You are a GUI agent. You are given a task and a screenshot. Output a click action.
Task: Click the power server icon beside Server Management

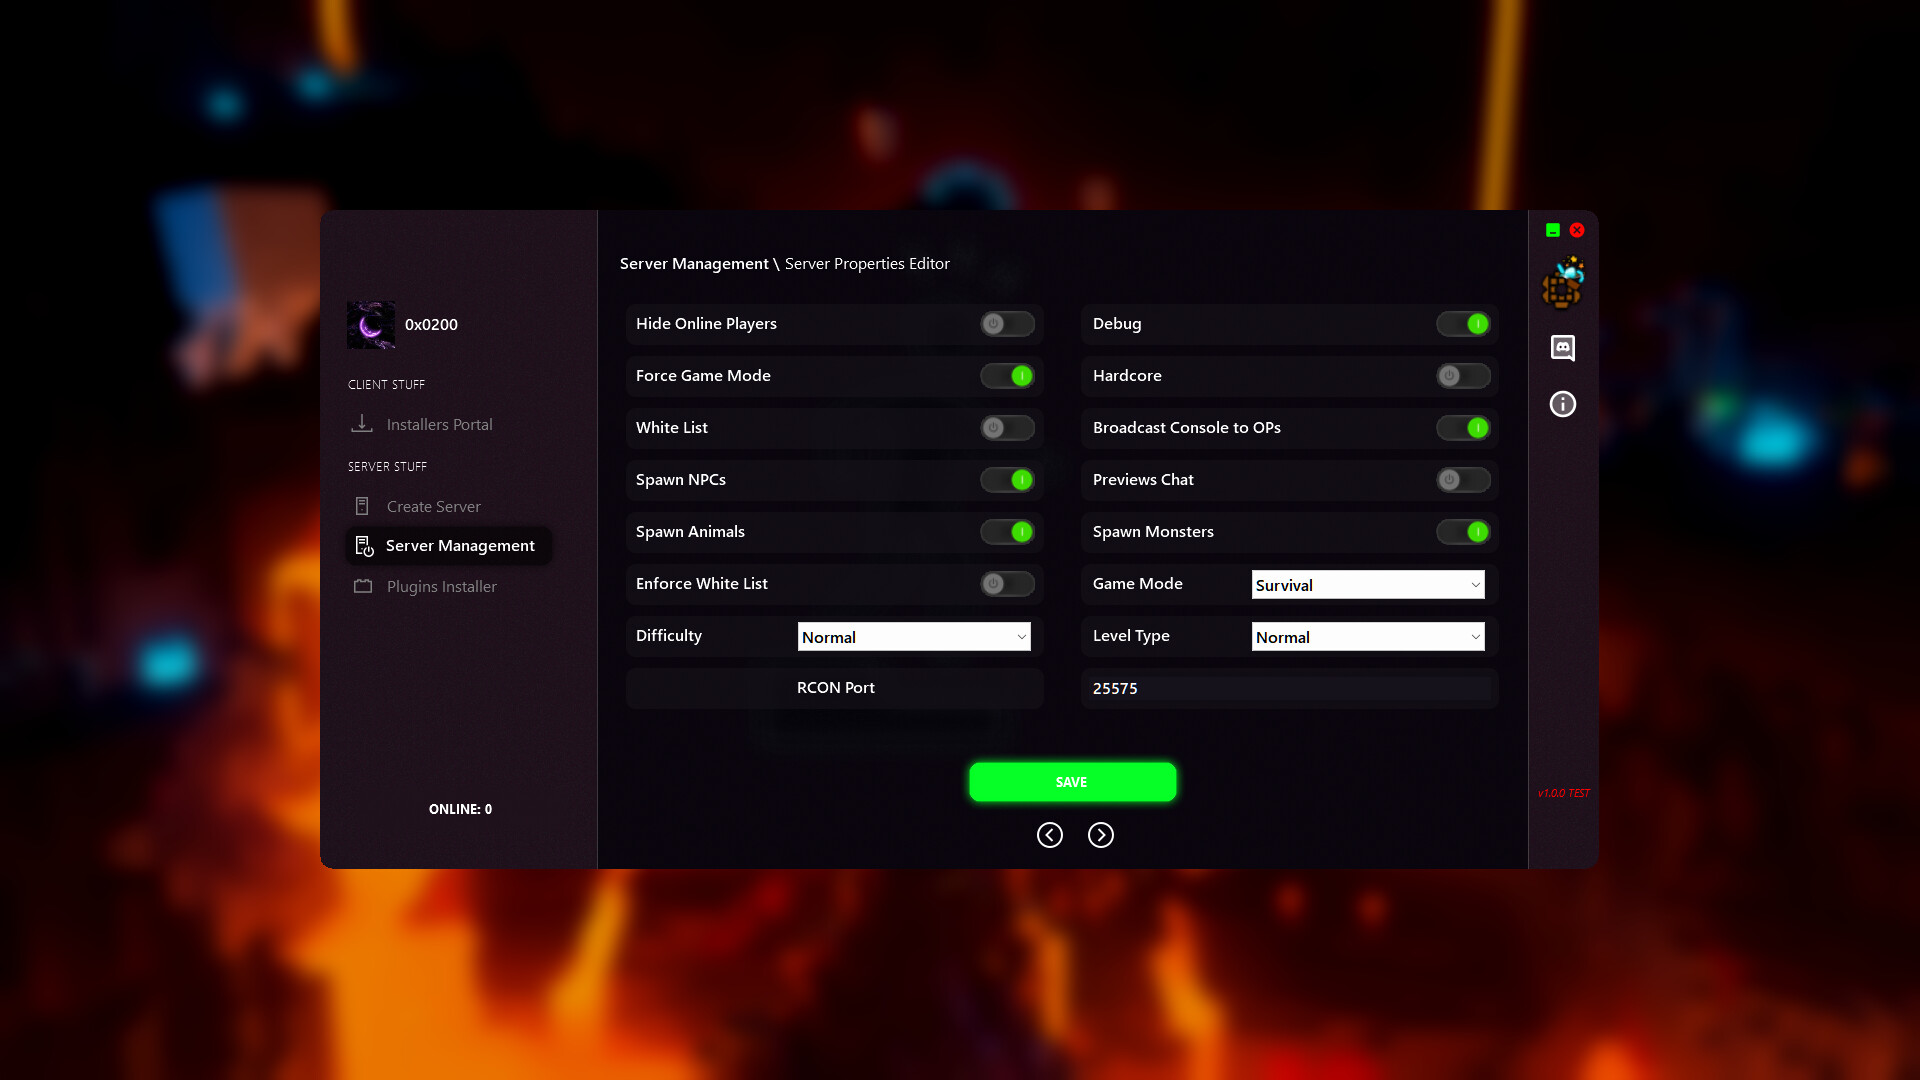[x=364, y=545]
